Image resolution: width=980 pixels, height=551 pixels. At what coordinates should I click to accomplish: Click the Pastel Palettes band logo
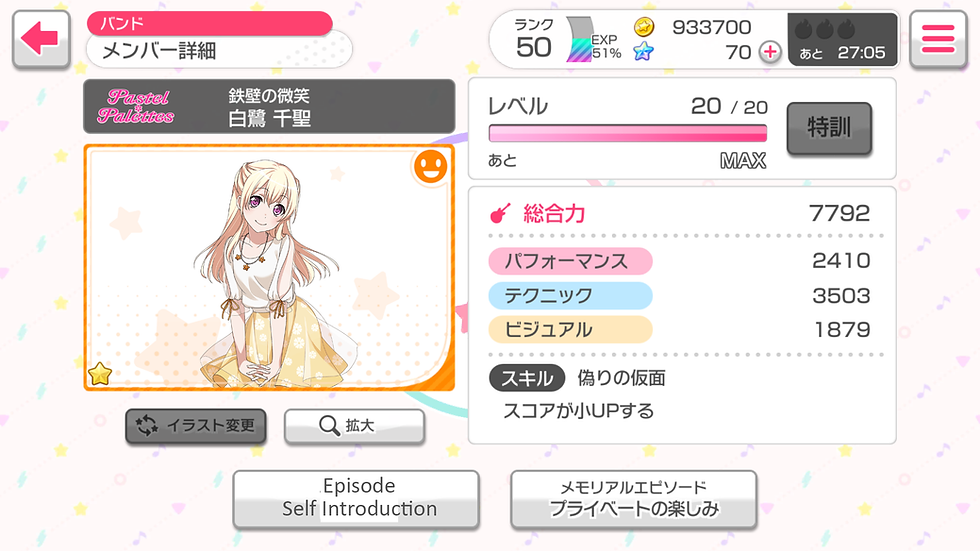pyautogui.click(x=136, y=106)
